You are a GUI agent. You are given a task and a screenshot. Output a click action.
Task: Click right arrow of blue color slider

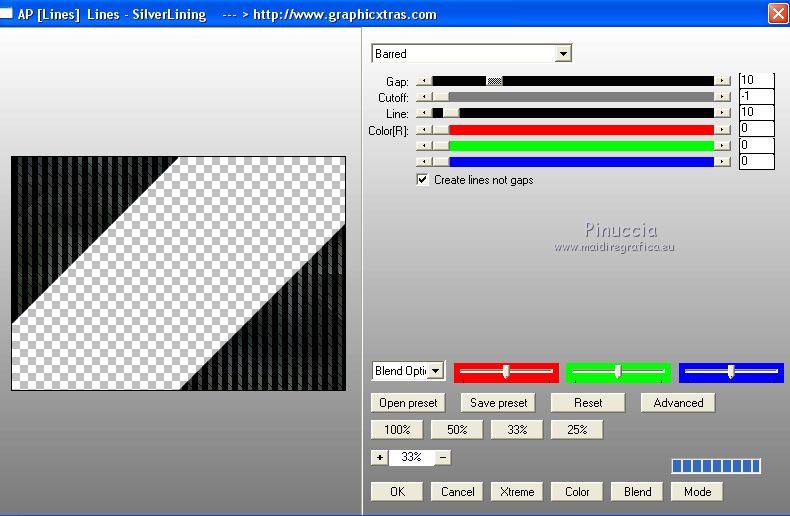(x=722, y=162)
